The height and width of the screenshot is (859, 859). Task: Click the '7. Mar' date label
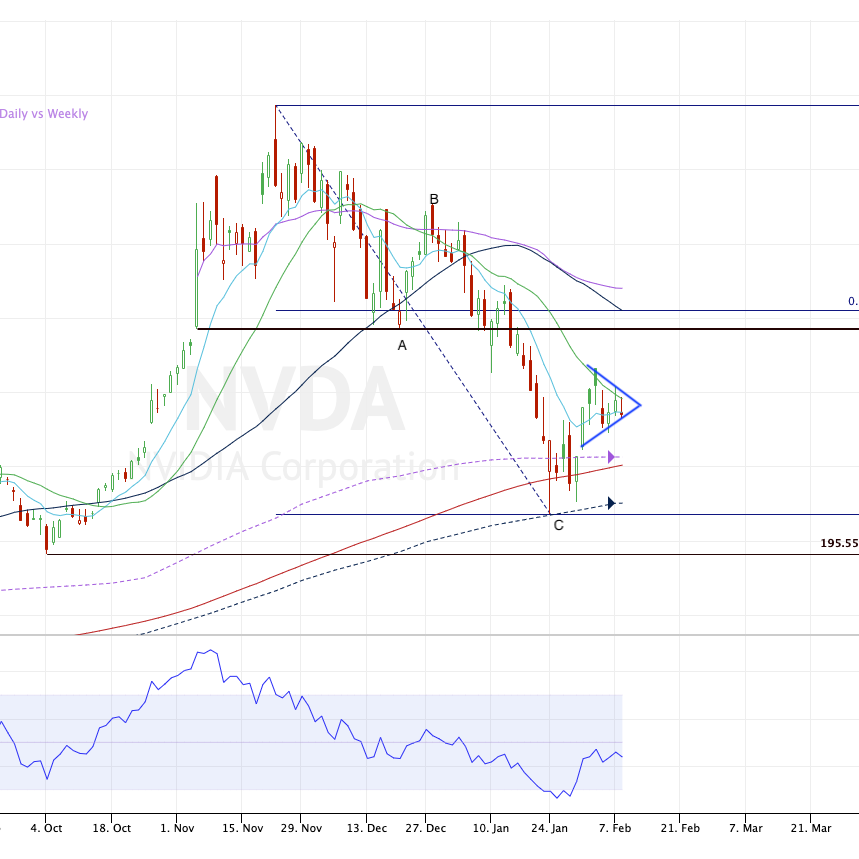click(x=745, y=829)
